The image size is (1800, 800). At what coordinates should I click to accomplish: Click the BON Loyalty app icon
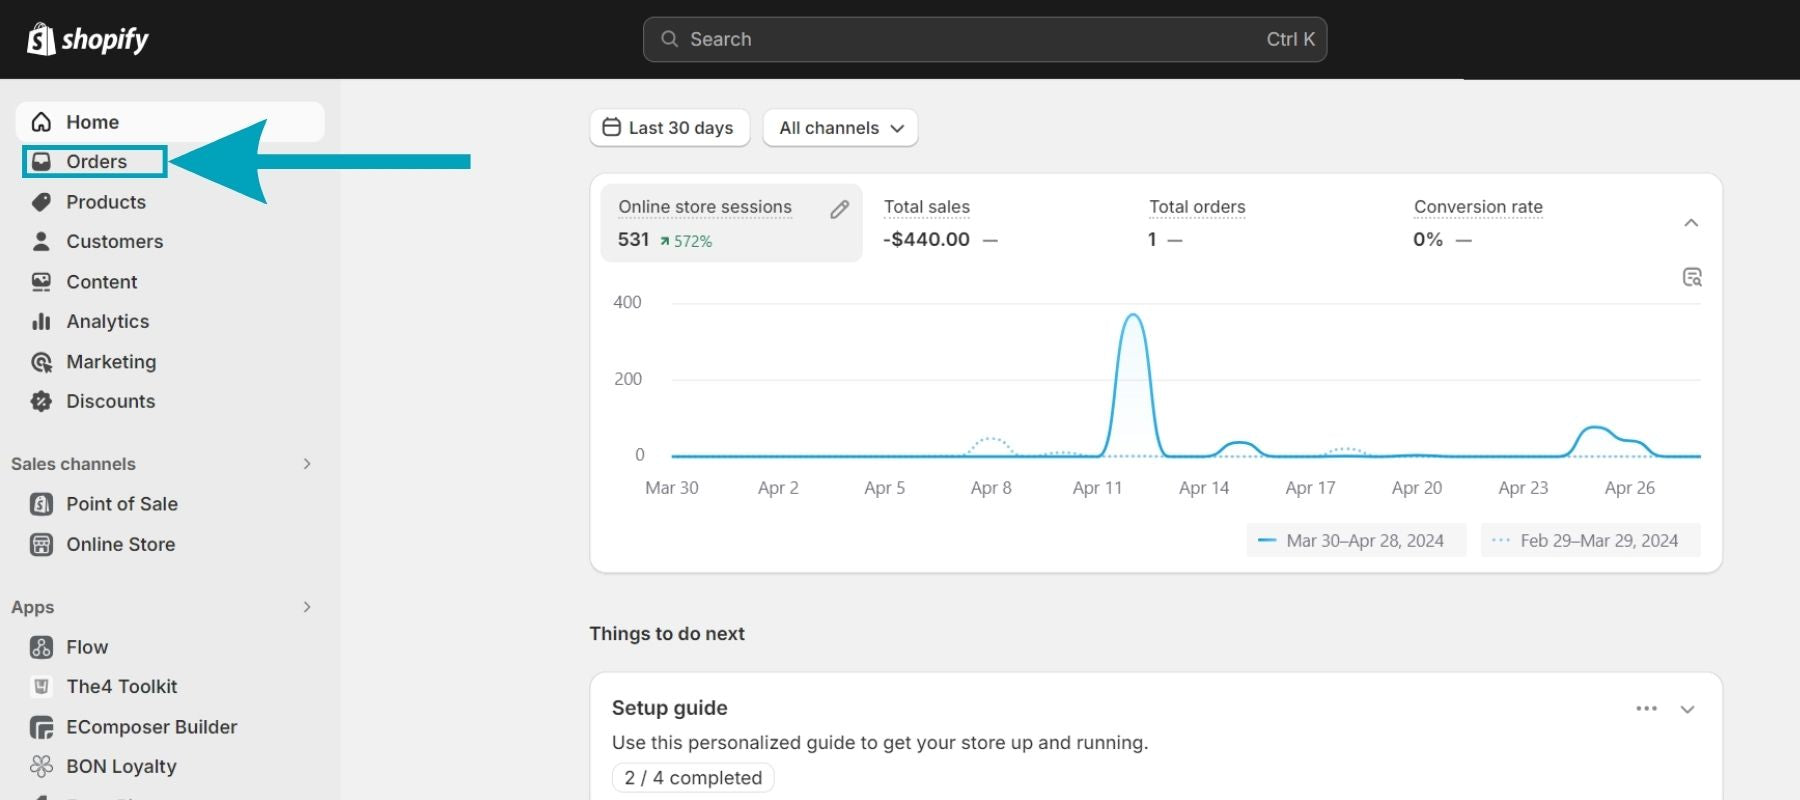tap(41, 766)
